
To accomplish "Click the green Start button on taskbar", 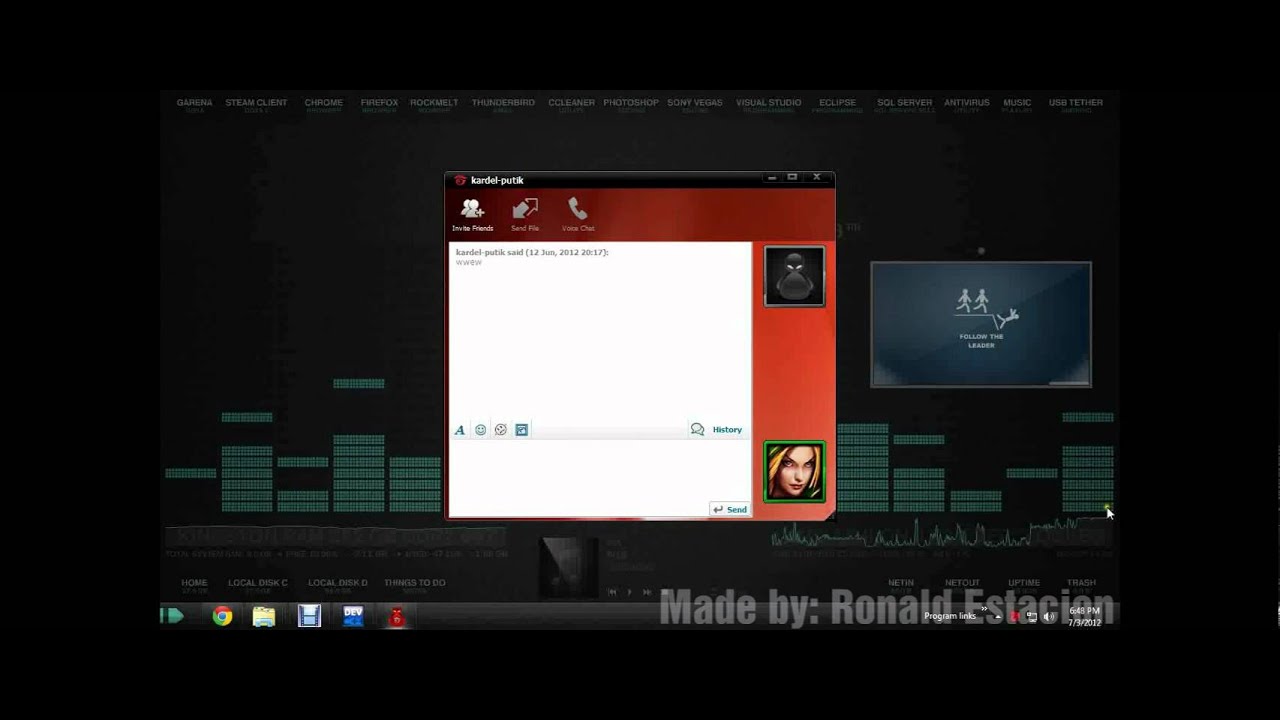I will [173, 616].
